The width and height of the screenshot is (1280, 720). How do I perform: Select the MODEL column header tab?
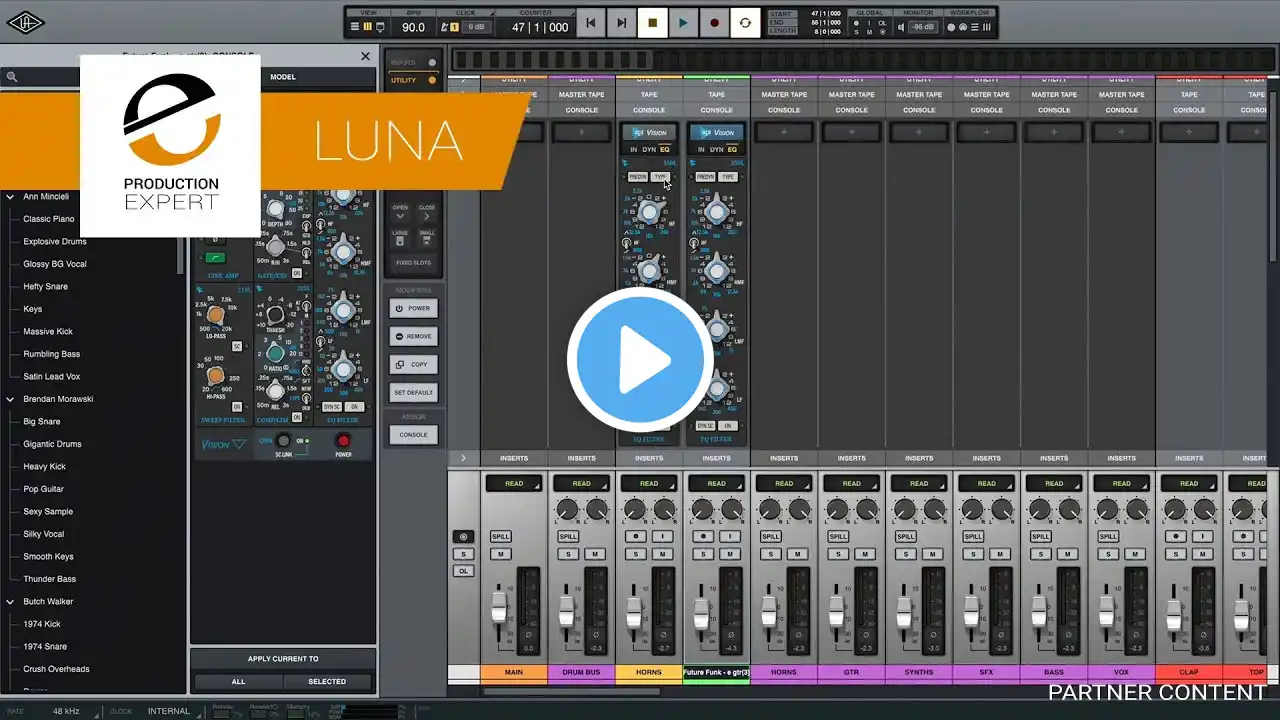[283, 77]
